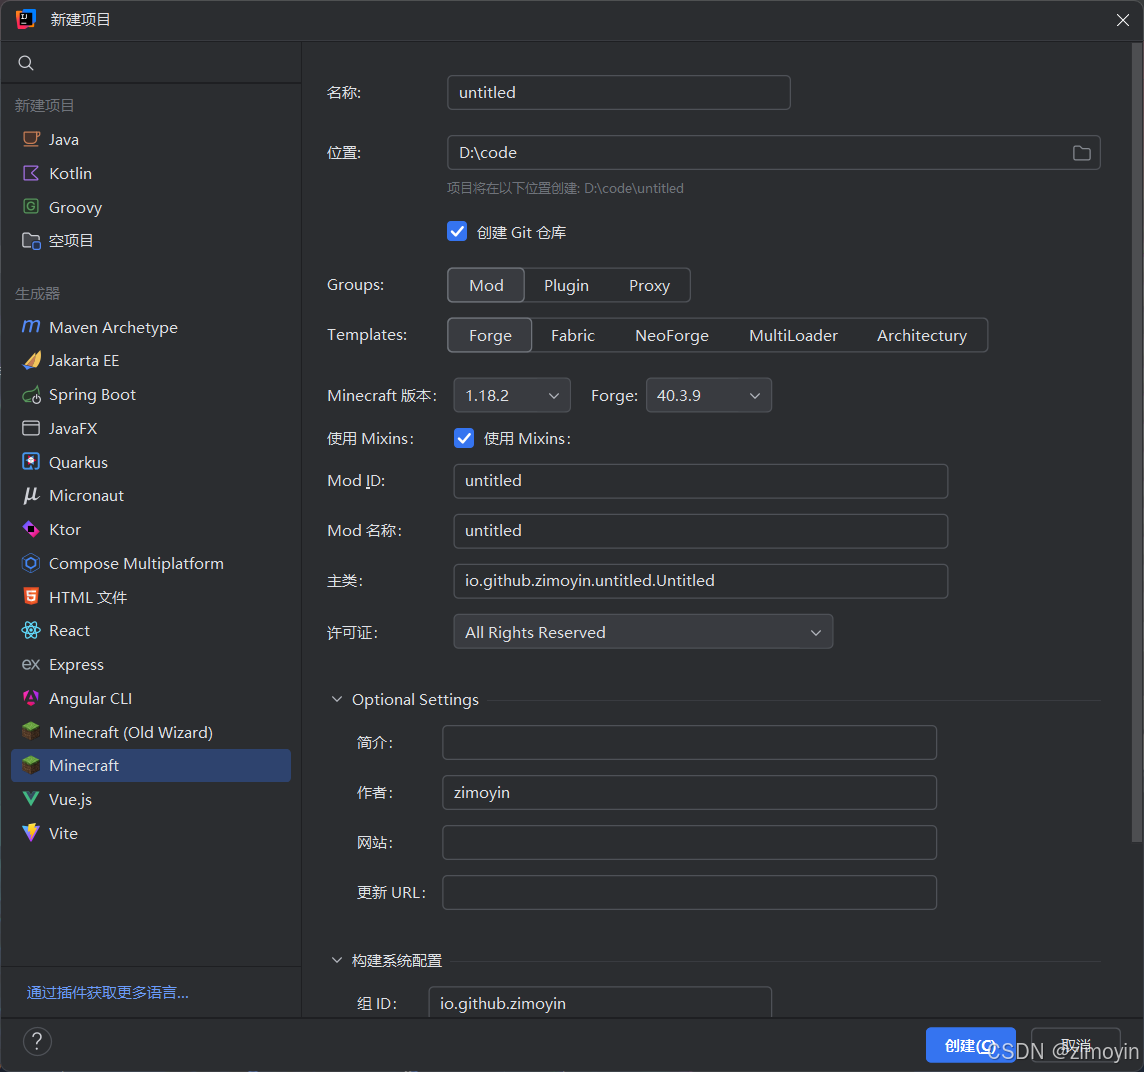Viewport: 1144px width, 1072px height.
Task: Choose the Angular CLI generator icon
Action: pos(31,698)
